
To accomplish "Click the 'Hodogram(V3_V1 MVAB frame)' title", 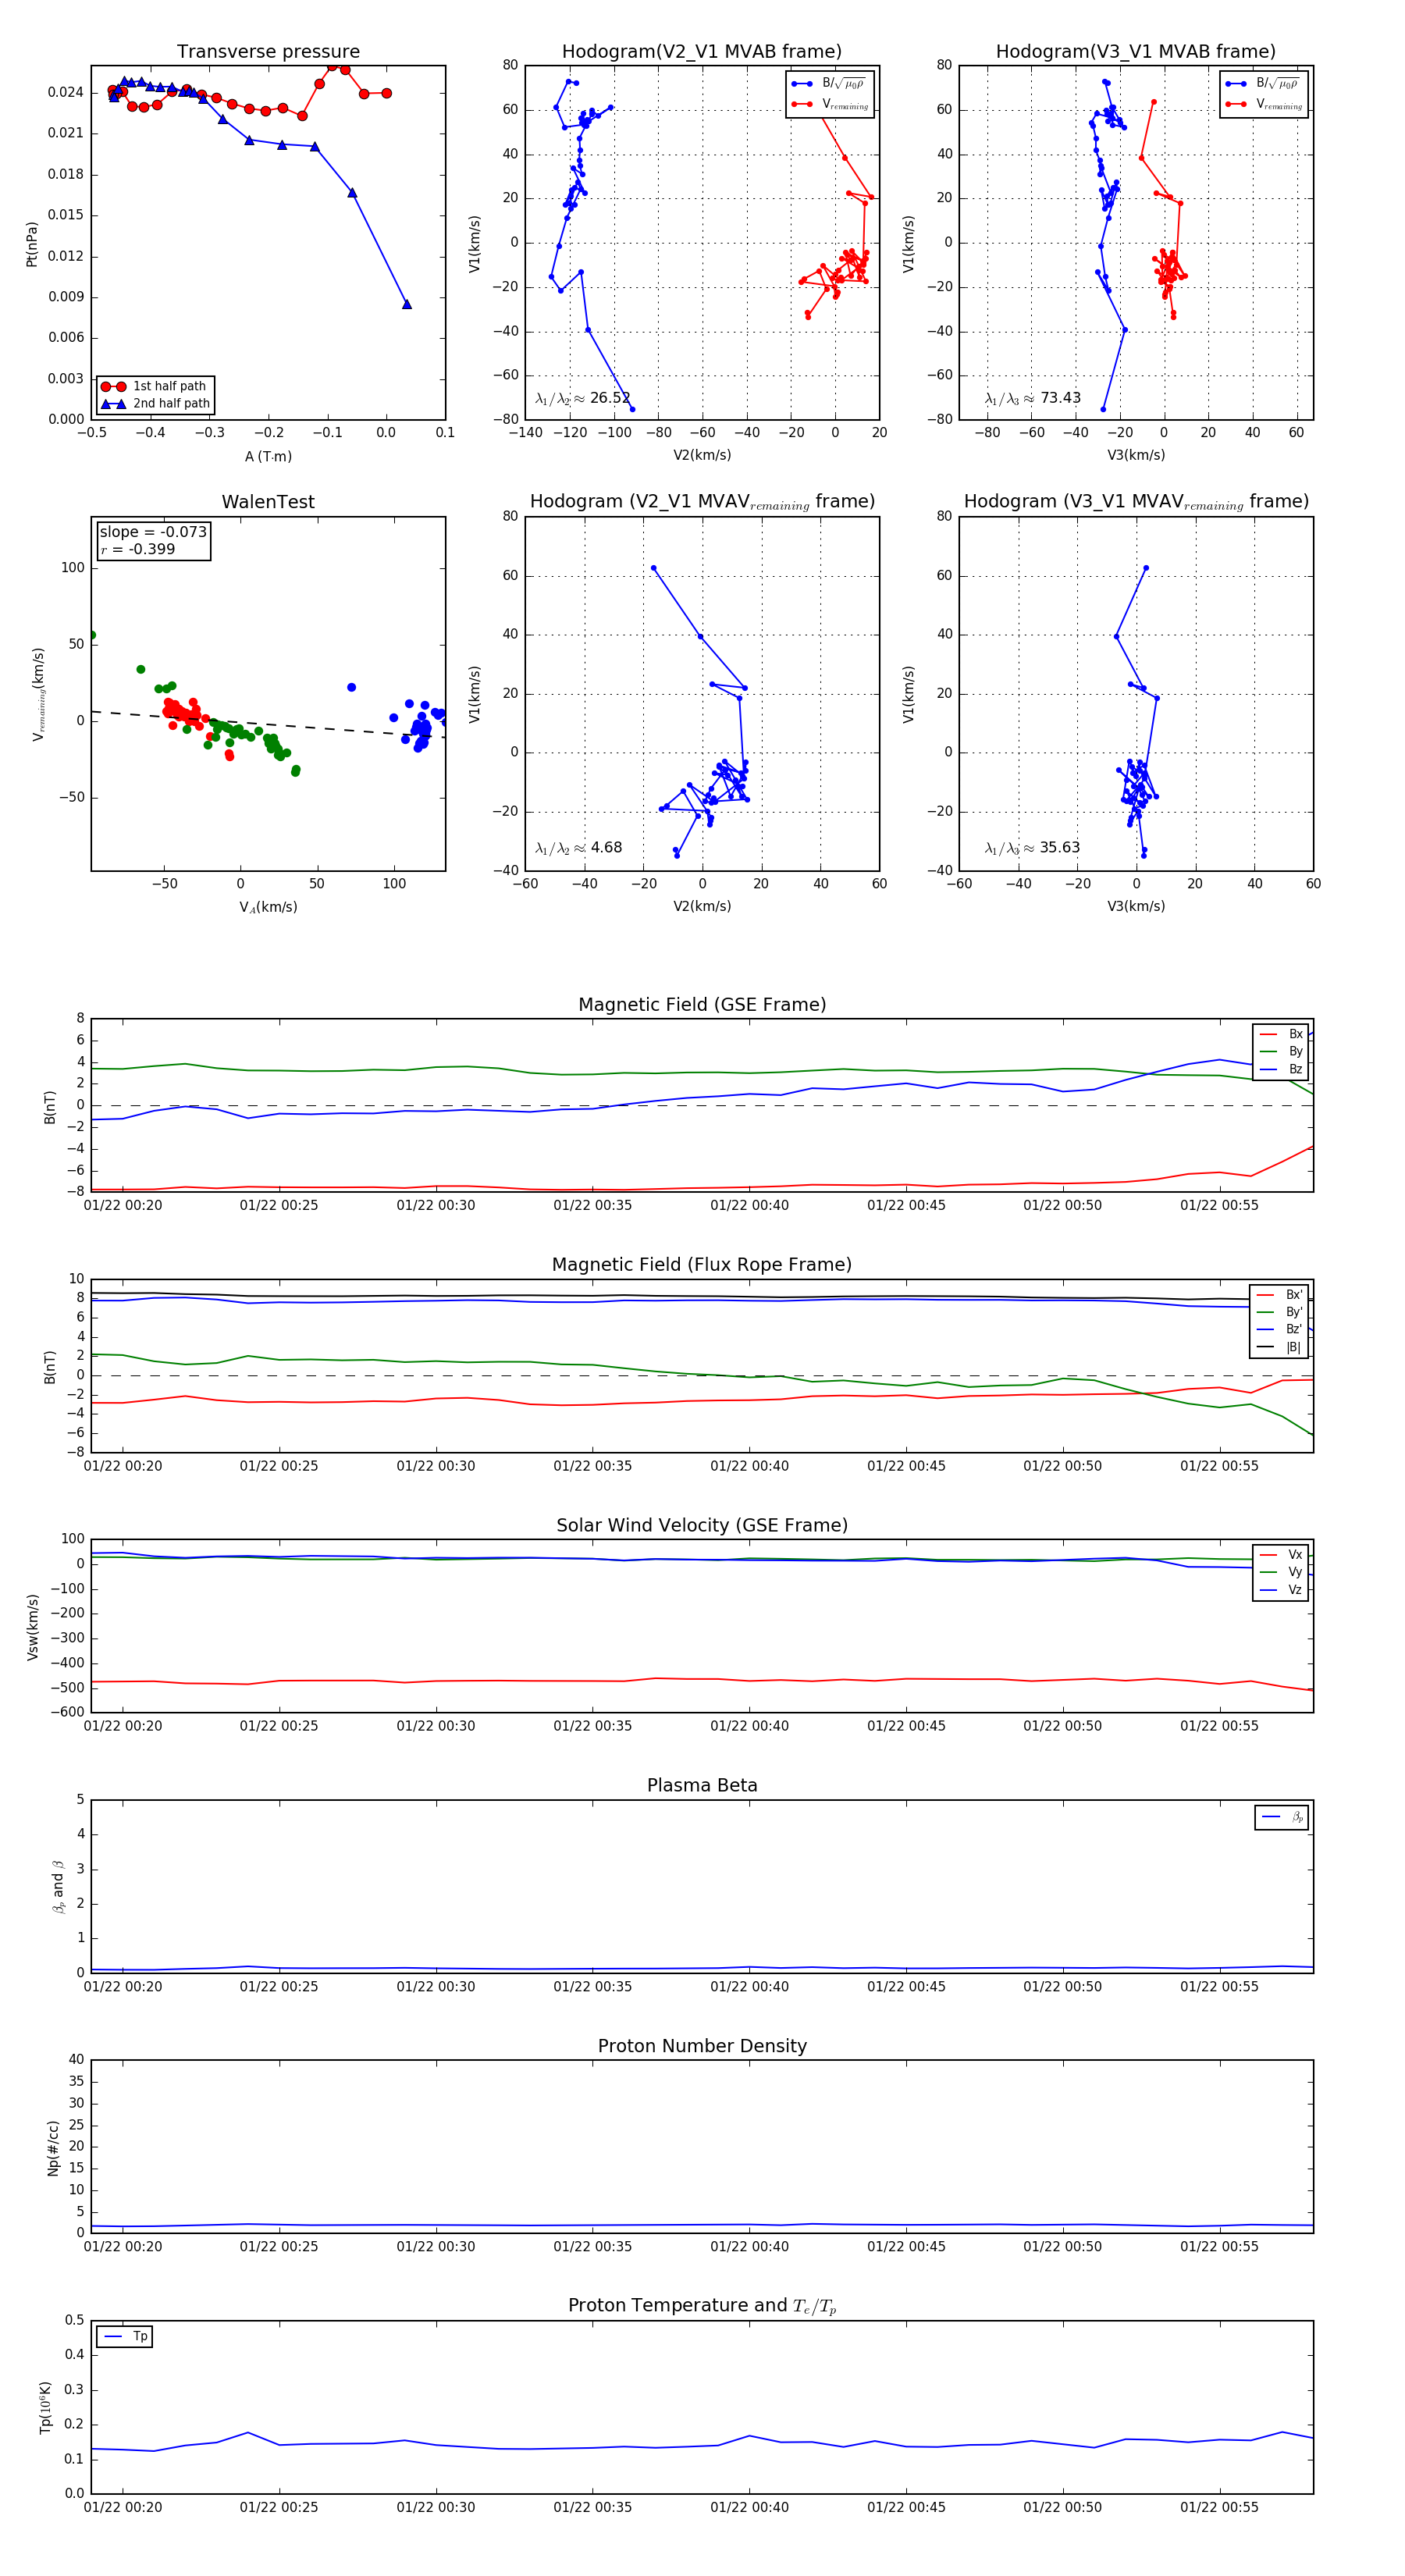I will (x=1136, y=51).
